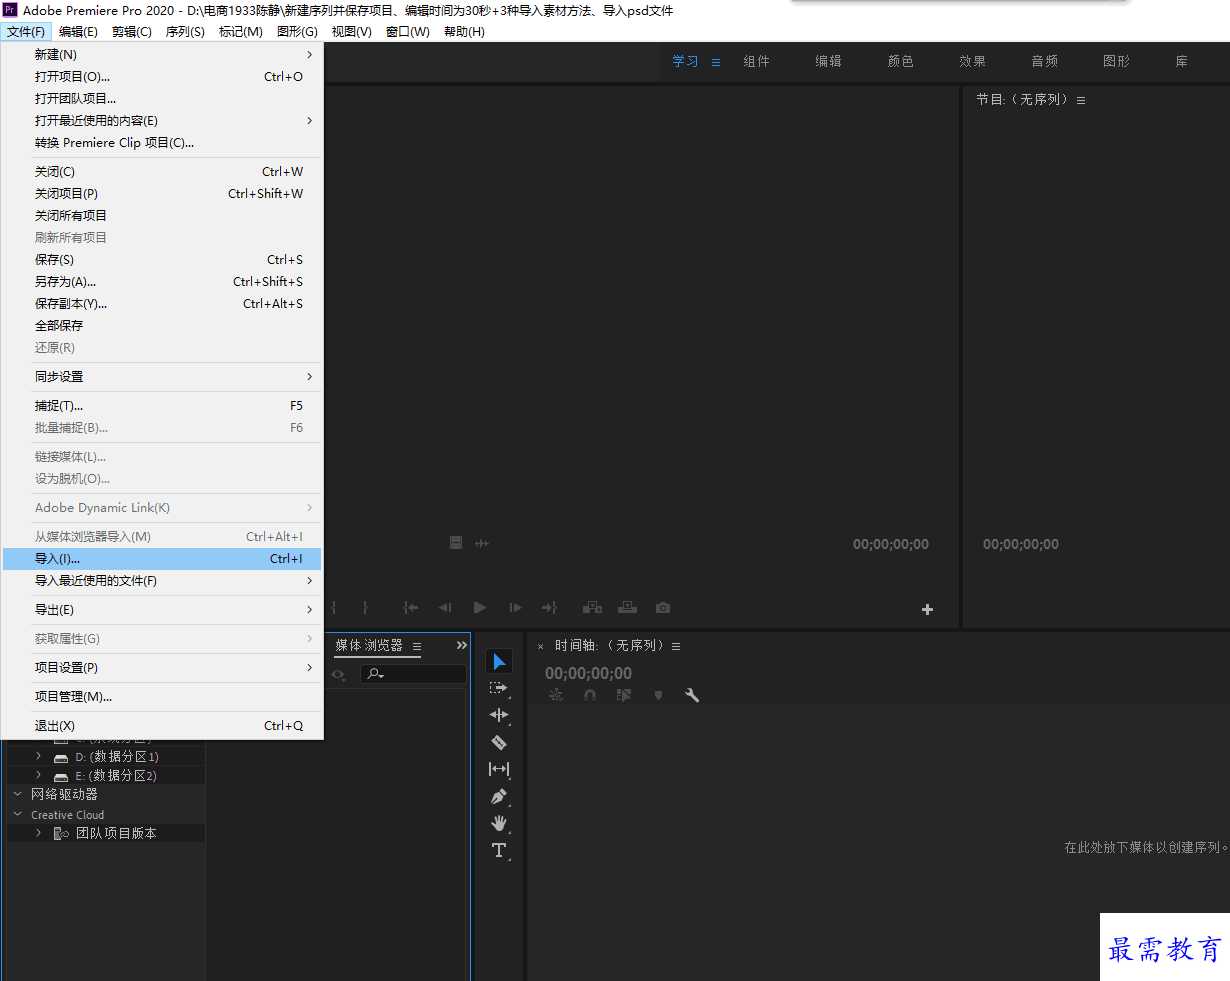Click the add marker icon in timeline
This screenshot has height=981, width=1230.
(658, 695)
